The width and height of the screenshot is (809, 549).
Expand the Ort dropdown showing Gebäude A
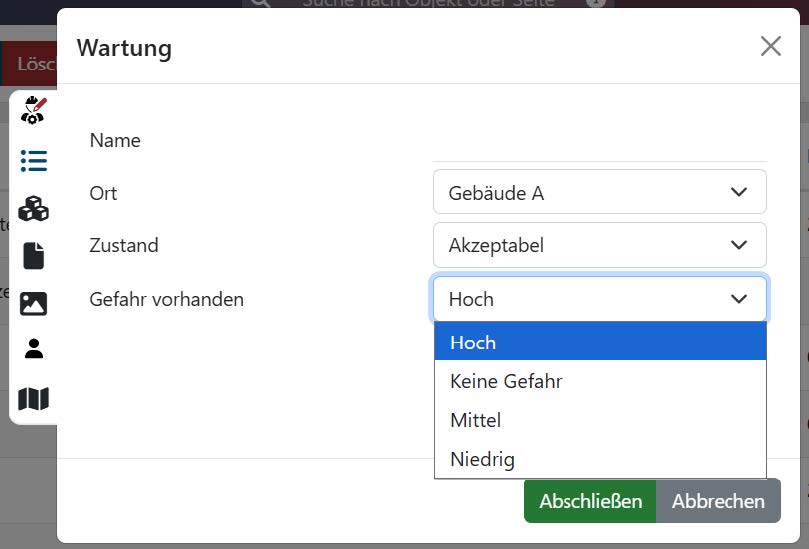tap(599, 192)
